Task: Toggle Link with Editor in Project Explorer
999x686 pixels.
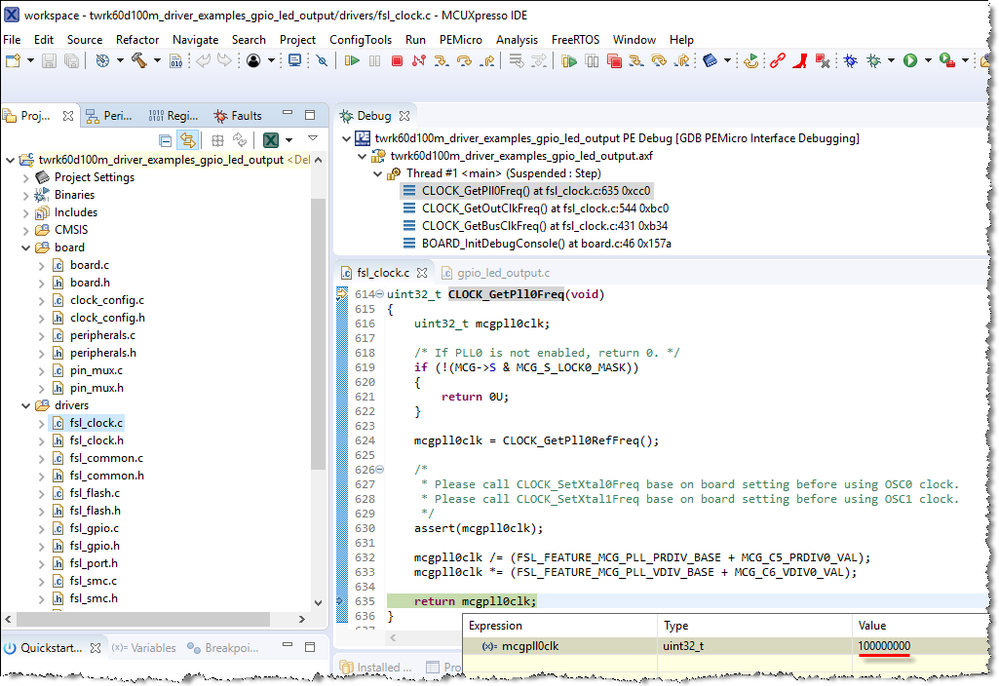Action: (187, 139)
